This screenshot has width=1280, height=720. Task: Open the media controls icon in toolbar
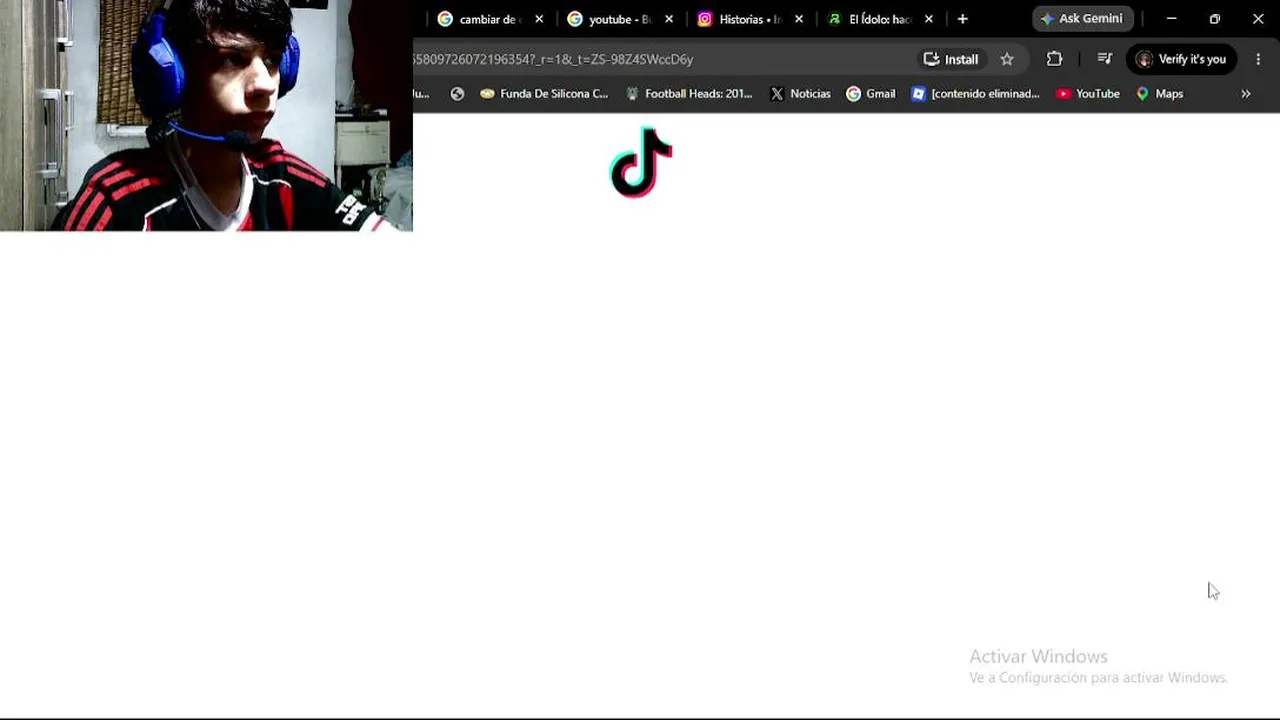point(1104,59)
